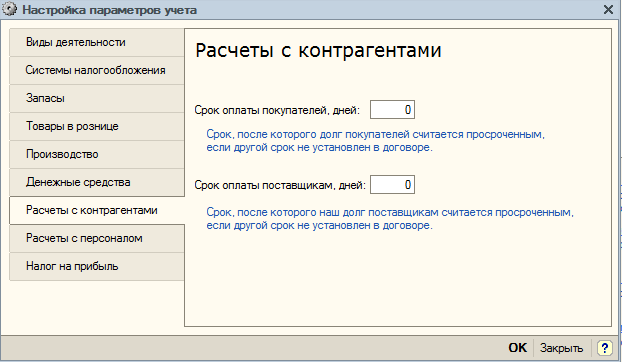Click the Срок оплаты покупателей, дней label
Viewport: 622px width, 362px height.
[x=277, y=110]
